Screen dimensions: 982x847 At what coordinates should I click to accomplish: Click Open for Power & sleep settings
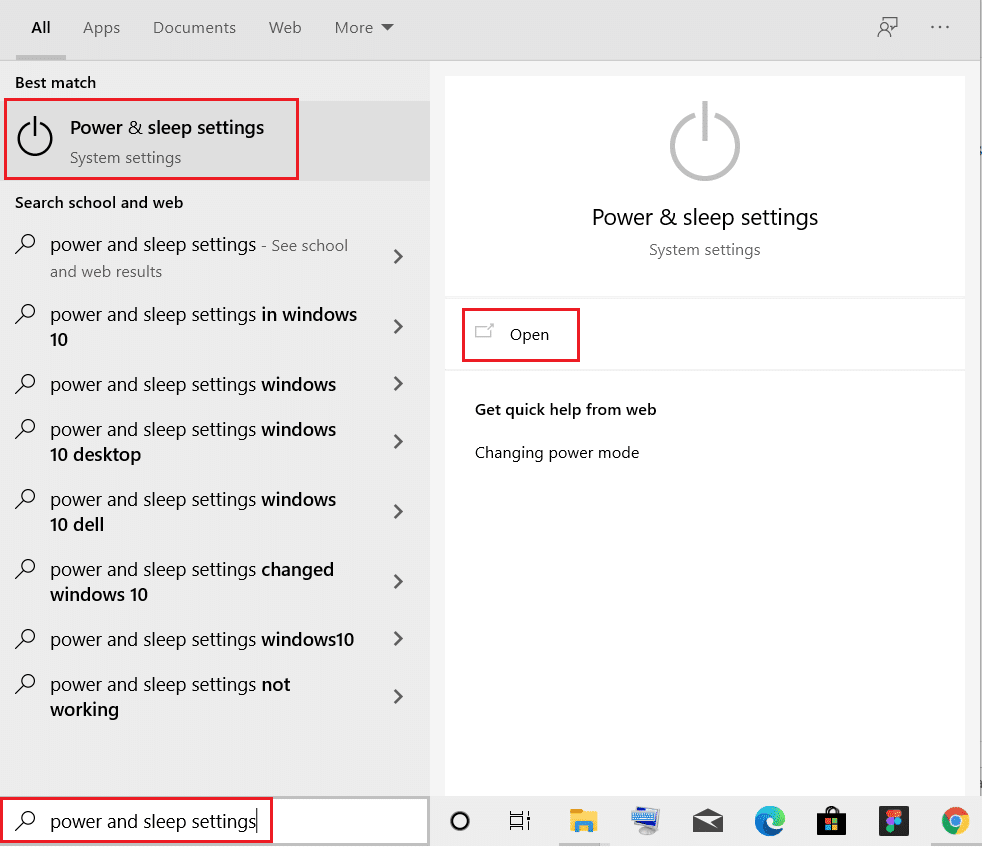[528, 335]
